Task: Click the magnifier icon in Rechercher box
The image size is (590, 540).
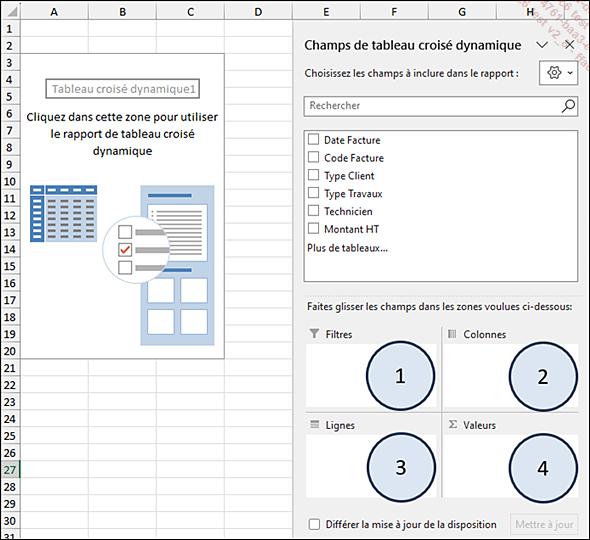Action: pos(568,106)
